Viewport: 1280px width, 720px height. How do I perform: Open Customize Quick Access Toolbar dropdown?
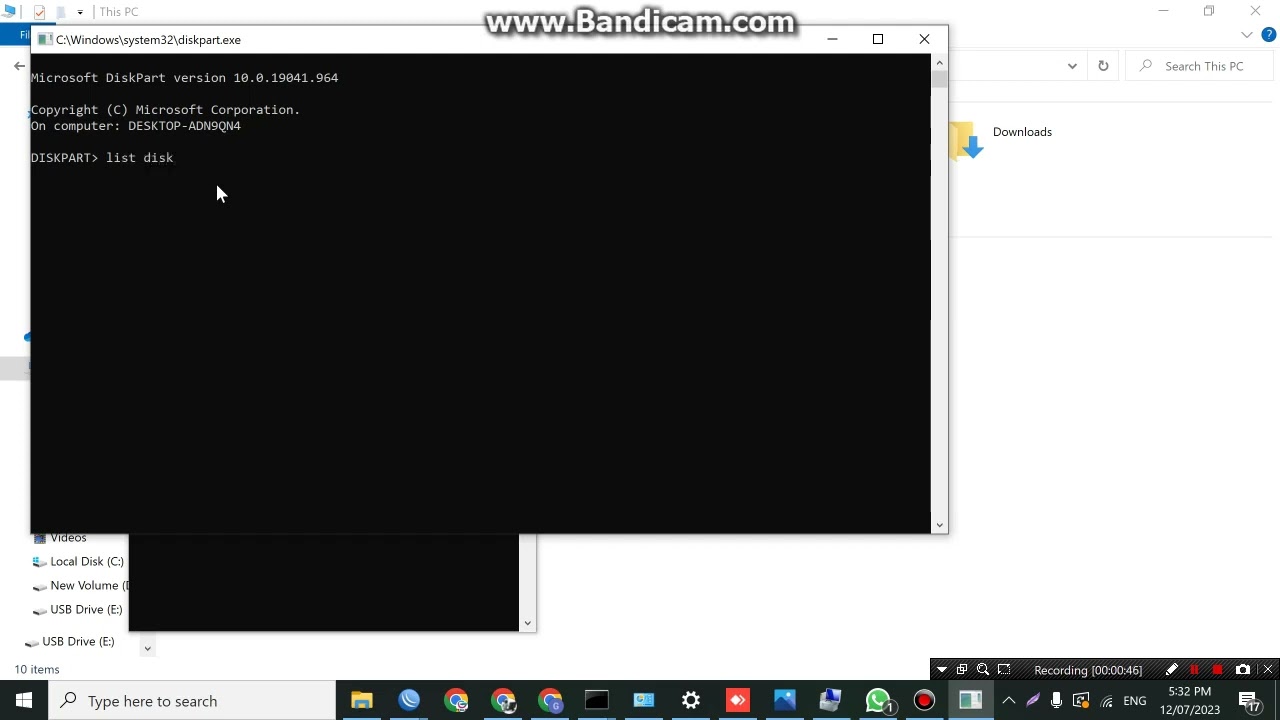click(x=80, y=12)
